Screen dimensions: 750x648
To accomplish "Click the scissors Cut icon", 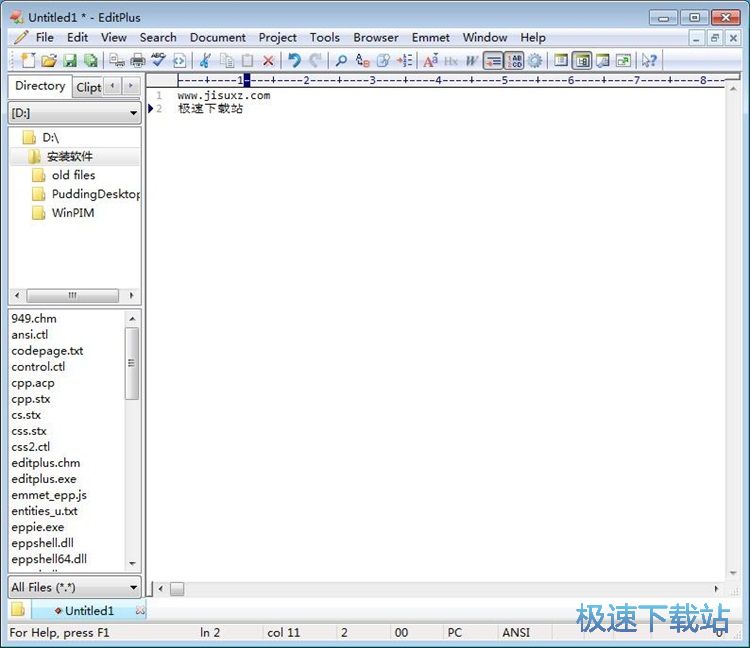I will click(205, 61).
